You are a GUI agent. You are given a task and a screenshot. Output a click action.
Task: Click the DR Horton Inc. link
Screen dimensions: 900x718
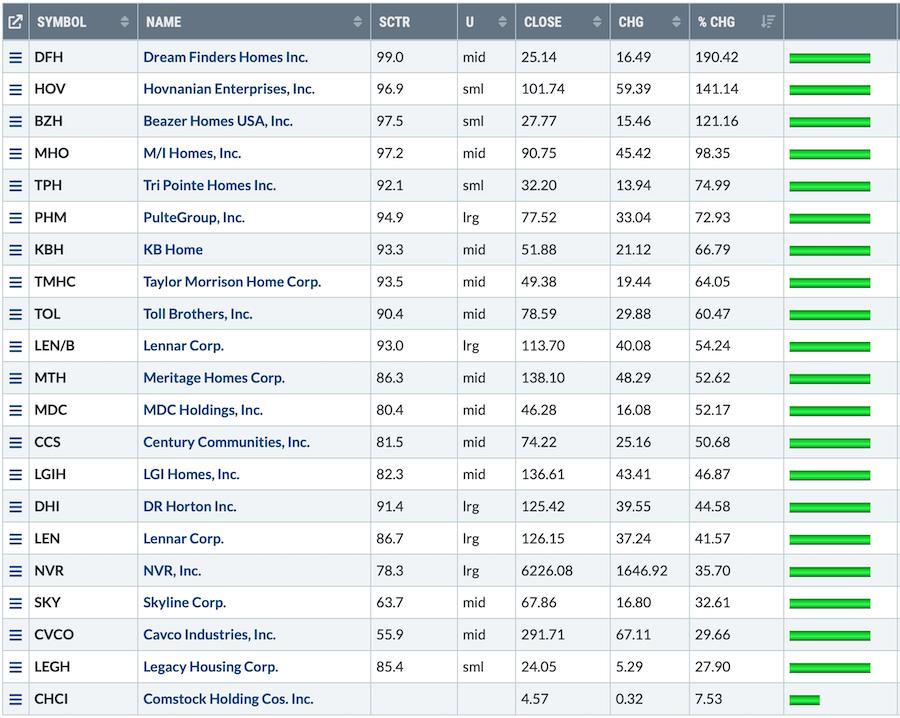click(x=189, y=506)
